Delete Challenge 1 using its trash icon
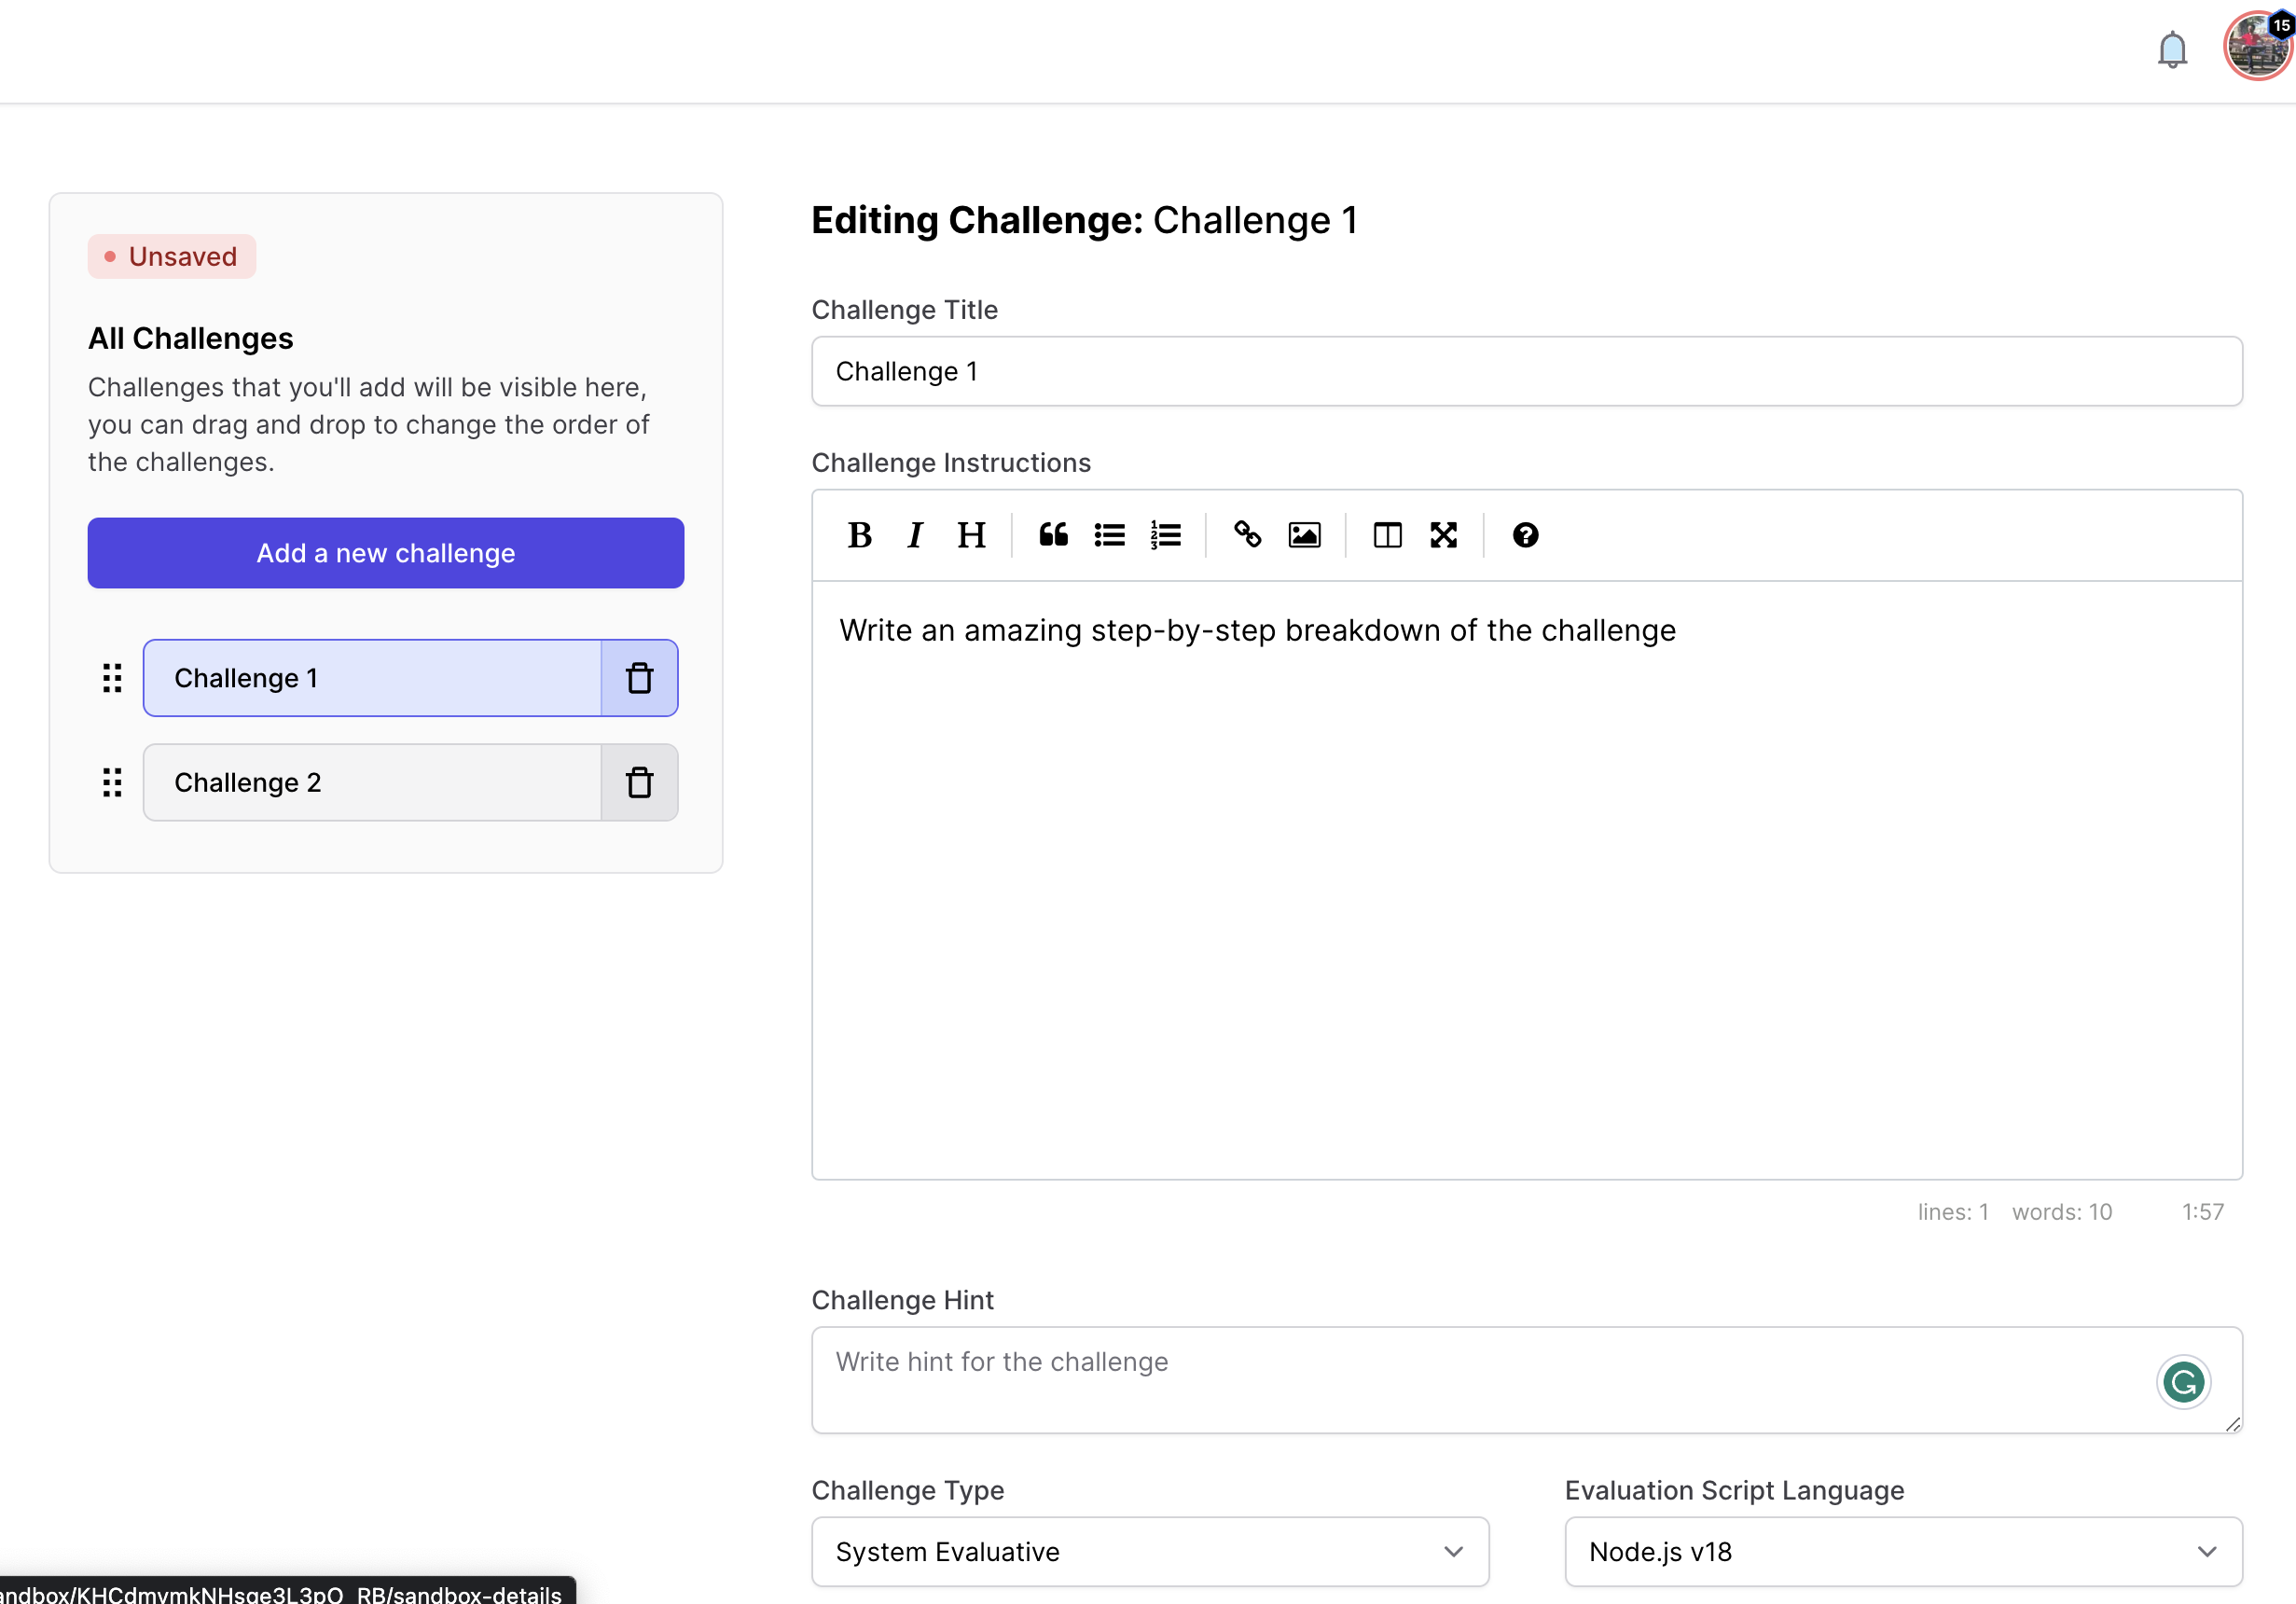Viewport: 2296px width, 1604px height. (639, 678)
